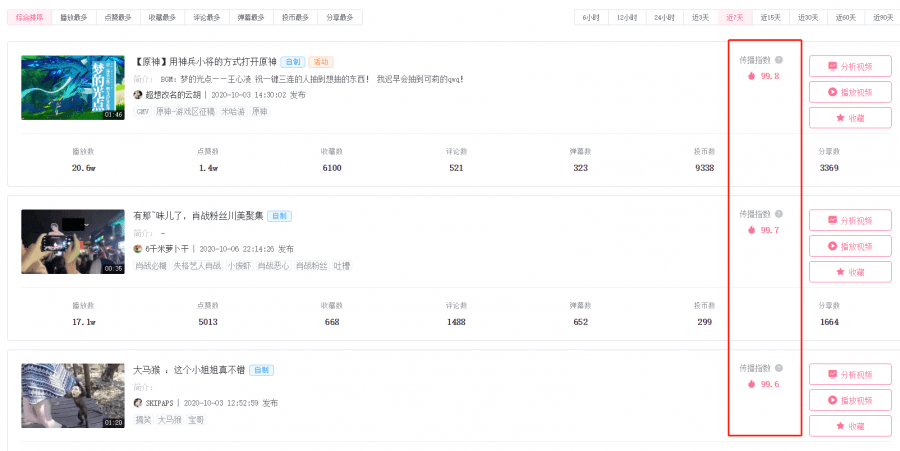Choose the 24小时 time range
Screen dimensions: 900x451
(x=665, y=17)
